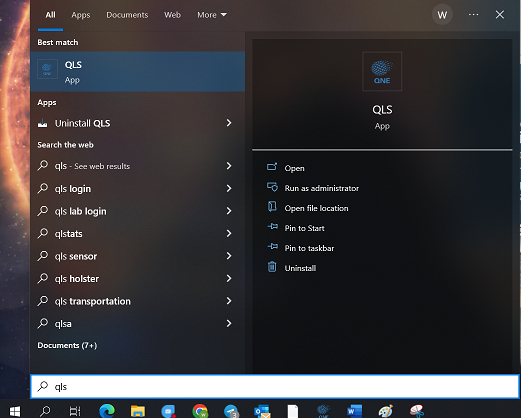This screenshot has height=418, width=521.
Task: Open the QNE app taskbar icon
Action: click(323, 411)
